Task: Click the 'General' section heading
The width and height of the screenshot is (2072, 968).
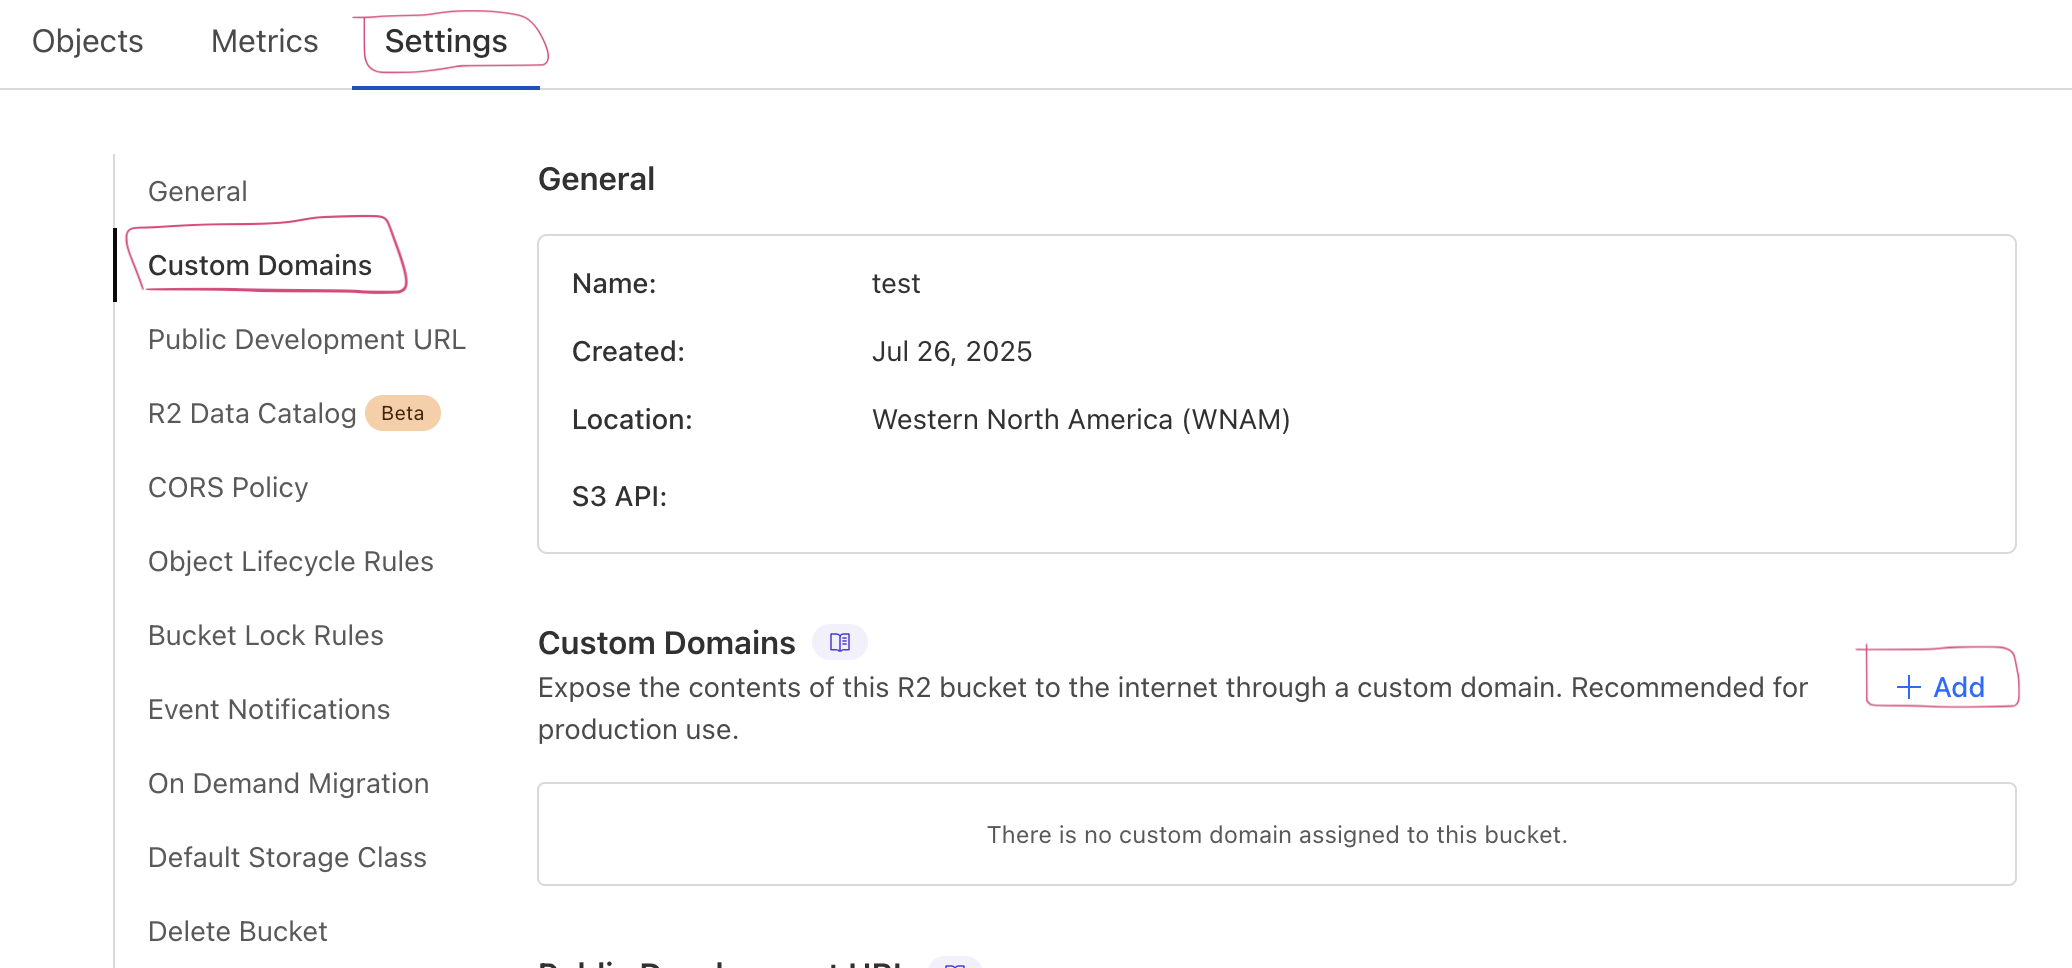Action: click(596, 179)
